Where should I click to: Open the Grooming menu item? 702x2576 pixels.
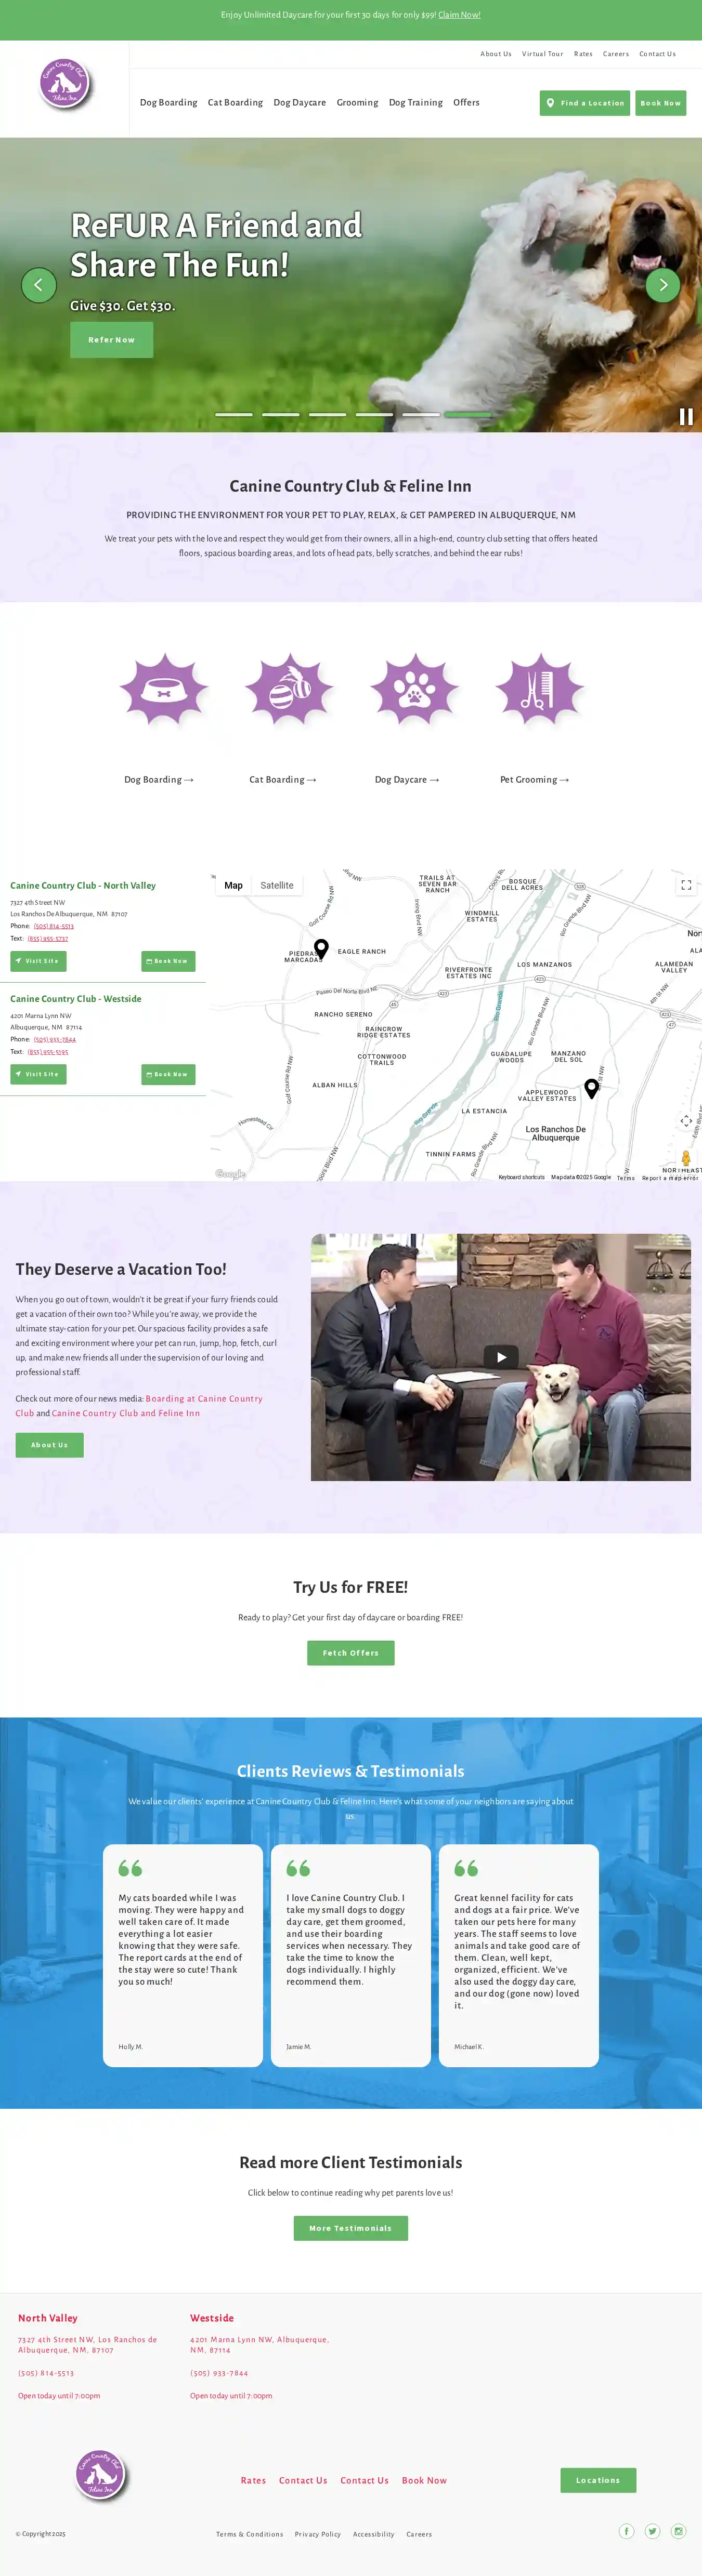coord(357,102)
